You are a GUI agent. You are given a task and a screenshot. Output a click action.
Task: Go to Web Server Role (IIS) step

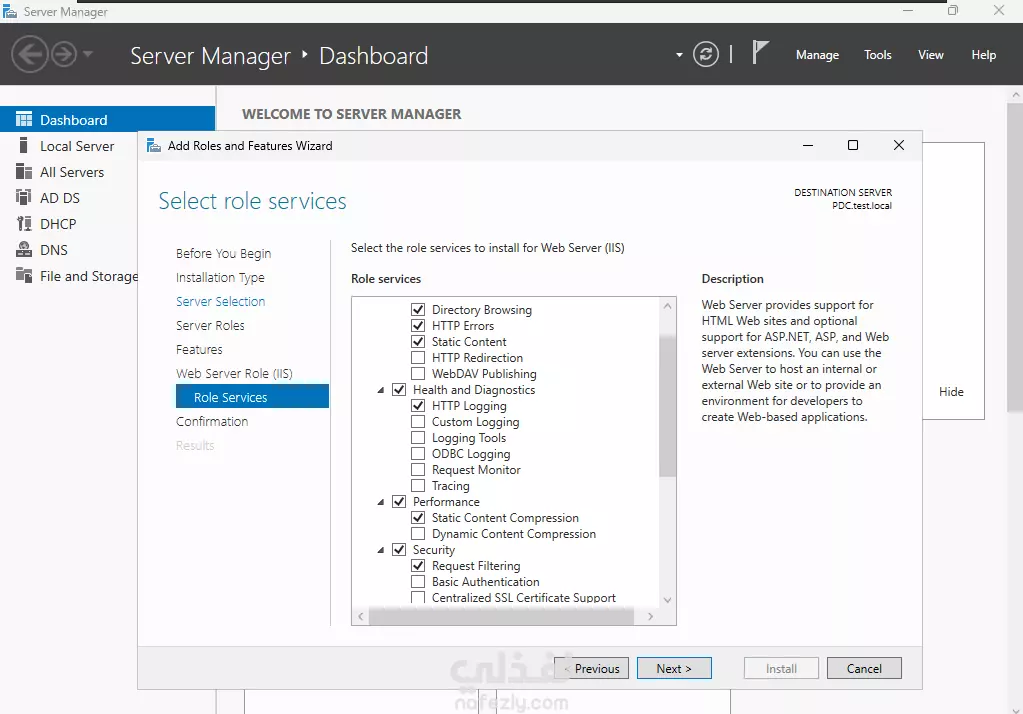pyautogui.click(x=234, y=373)
